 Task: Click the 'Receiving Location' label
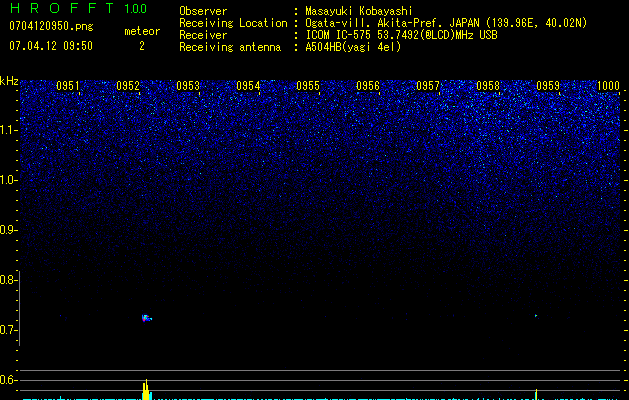coord(233,23)
